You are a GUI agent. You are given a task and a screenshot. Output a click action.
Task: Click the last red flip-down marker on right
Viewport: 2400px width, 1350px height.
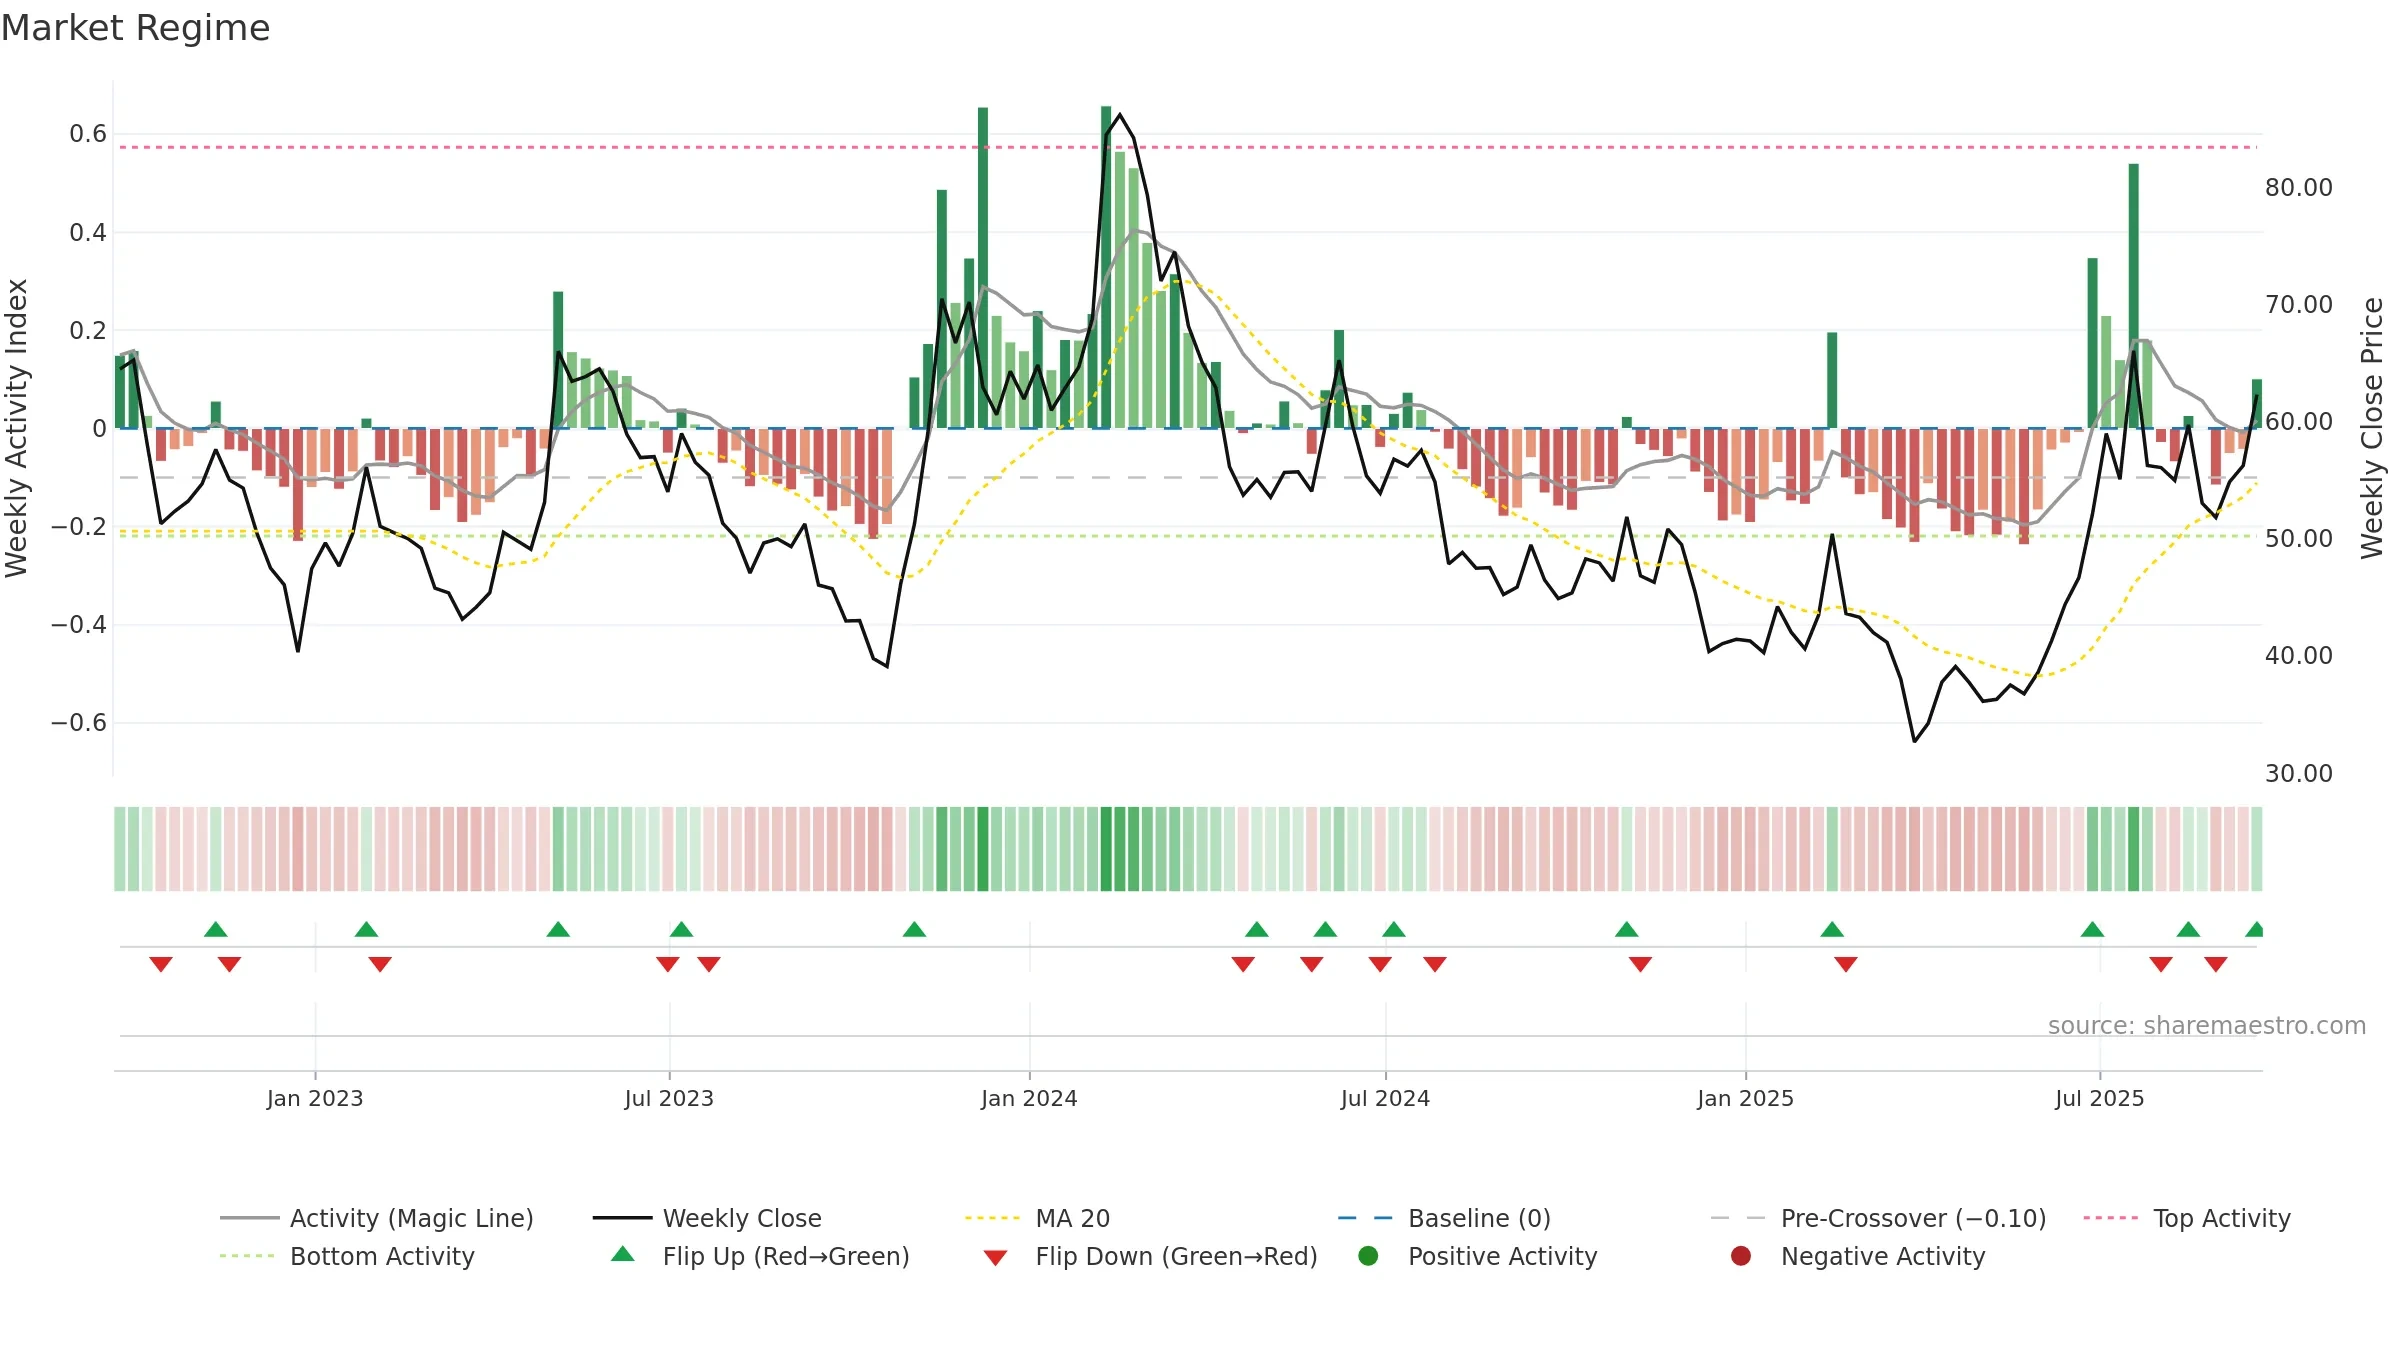(x=2216, y=964)
